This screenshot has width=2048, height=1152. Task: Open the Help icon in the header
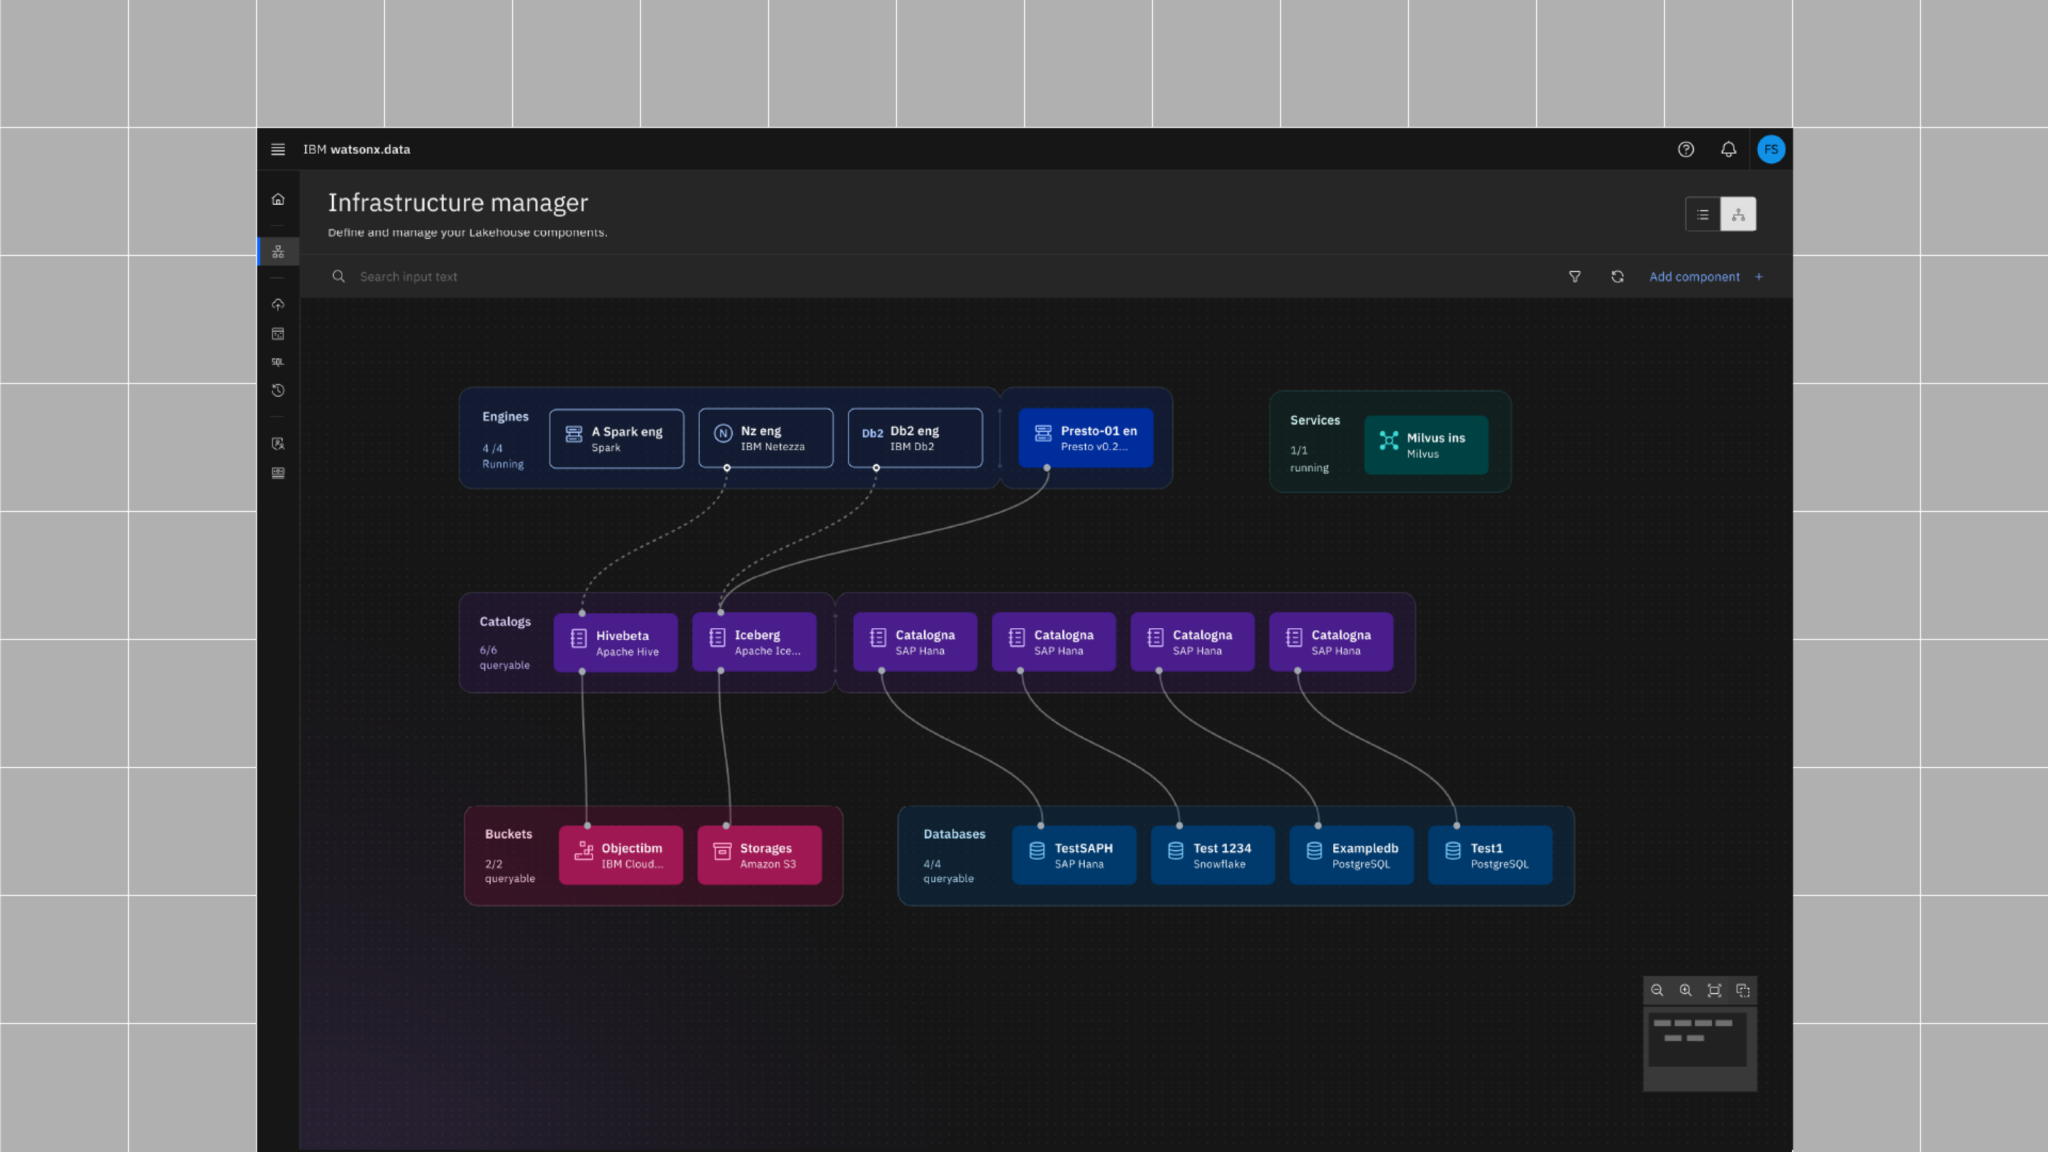(1686, 149)
